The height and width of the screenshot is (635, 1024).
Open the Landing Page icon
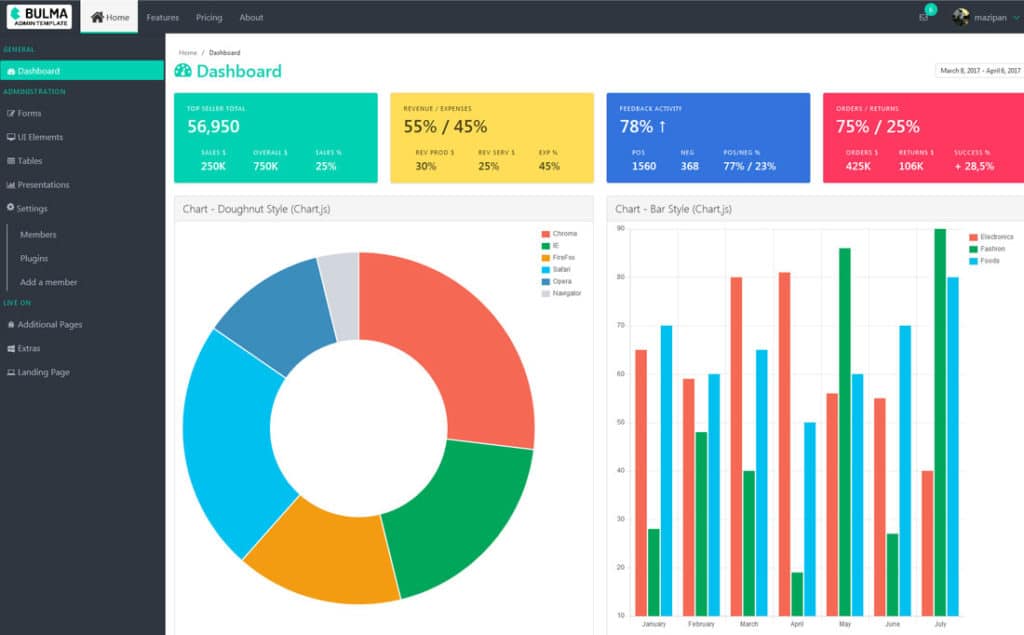click(12, 372)
